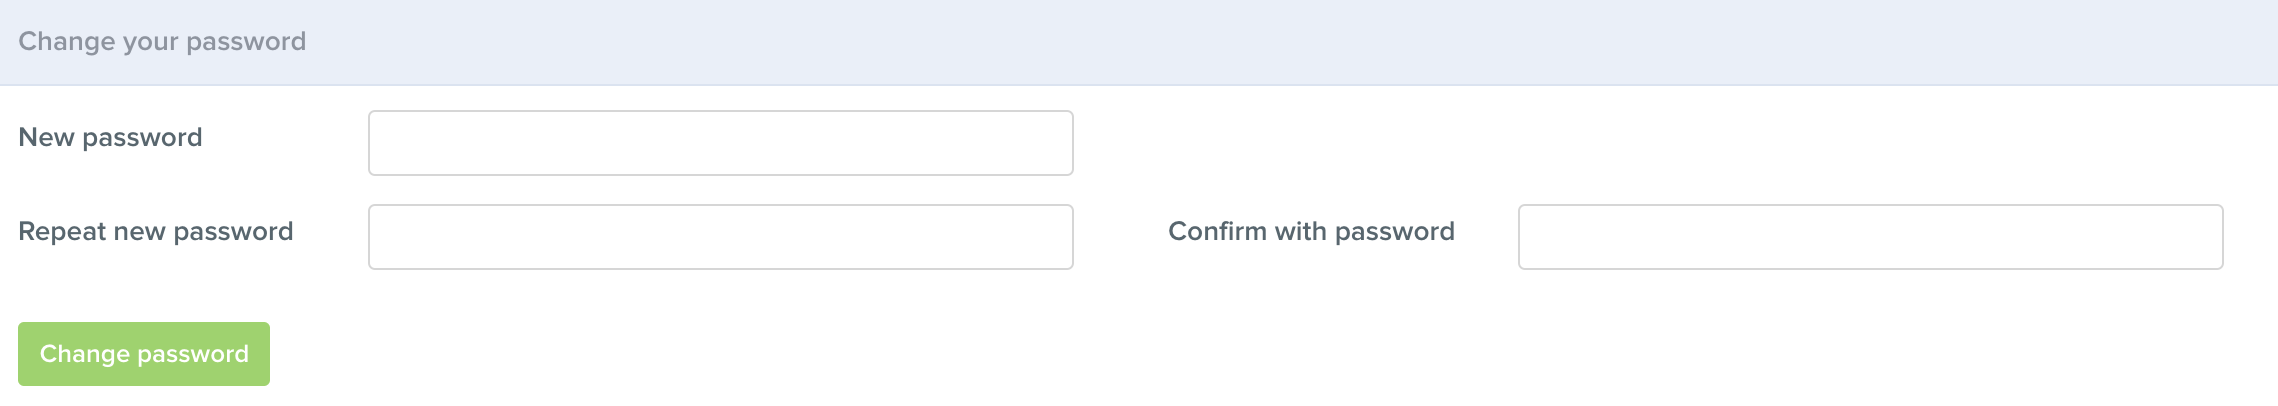Focus the Repeat new password field
The image size is (2278, 406).
coord(721,237)
